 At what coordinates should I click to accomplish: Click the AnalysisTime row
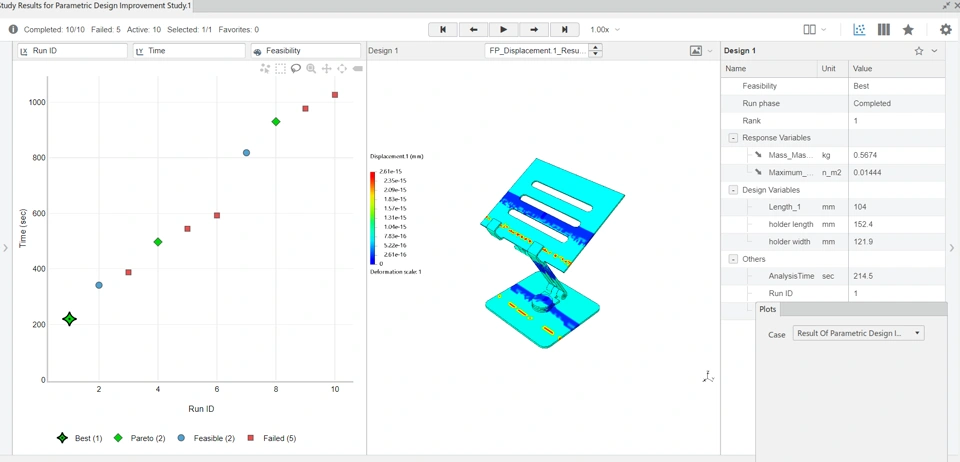coord(834,276)
